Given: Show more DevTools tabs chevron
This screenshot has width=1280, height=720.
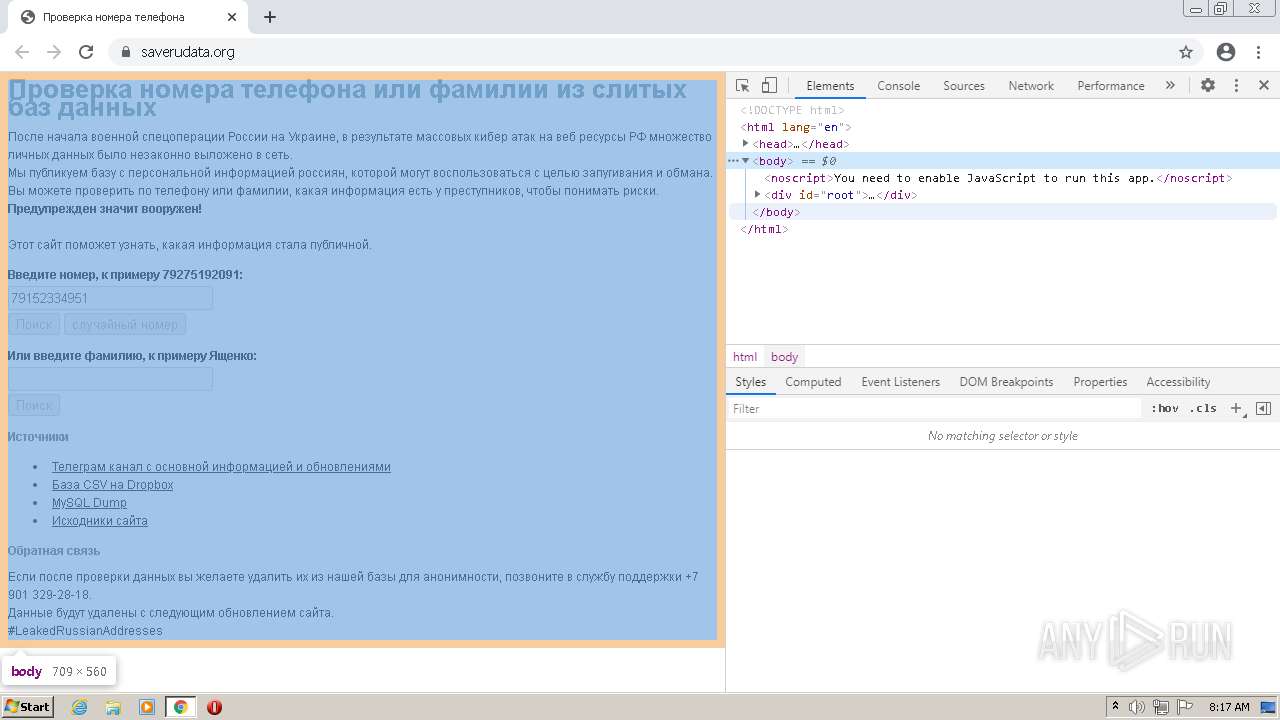Looking at the screenshot, I should [1170, 86].
